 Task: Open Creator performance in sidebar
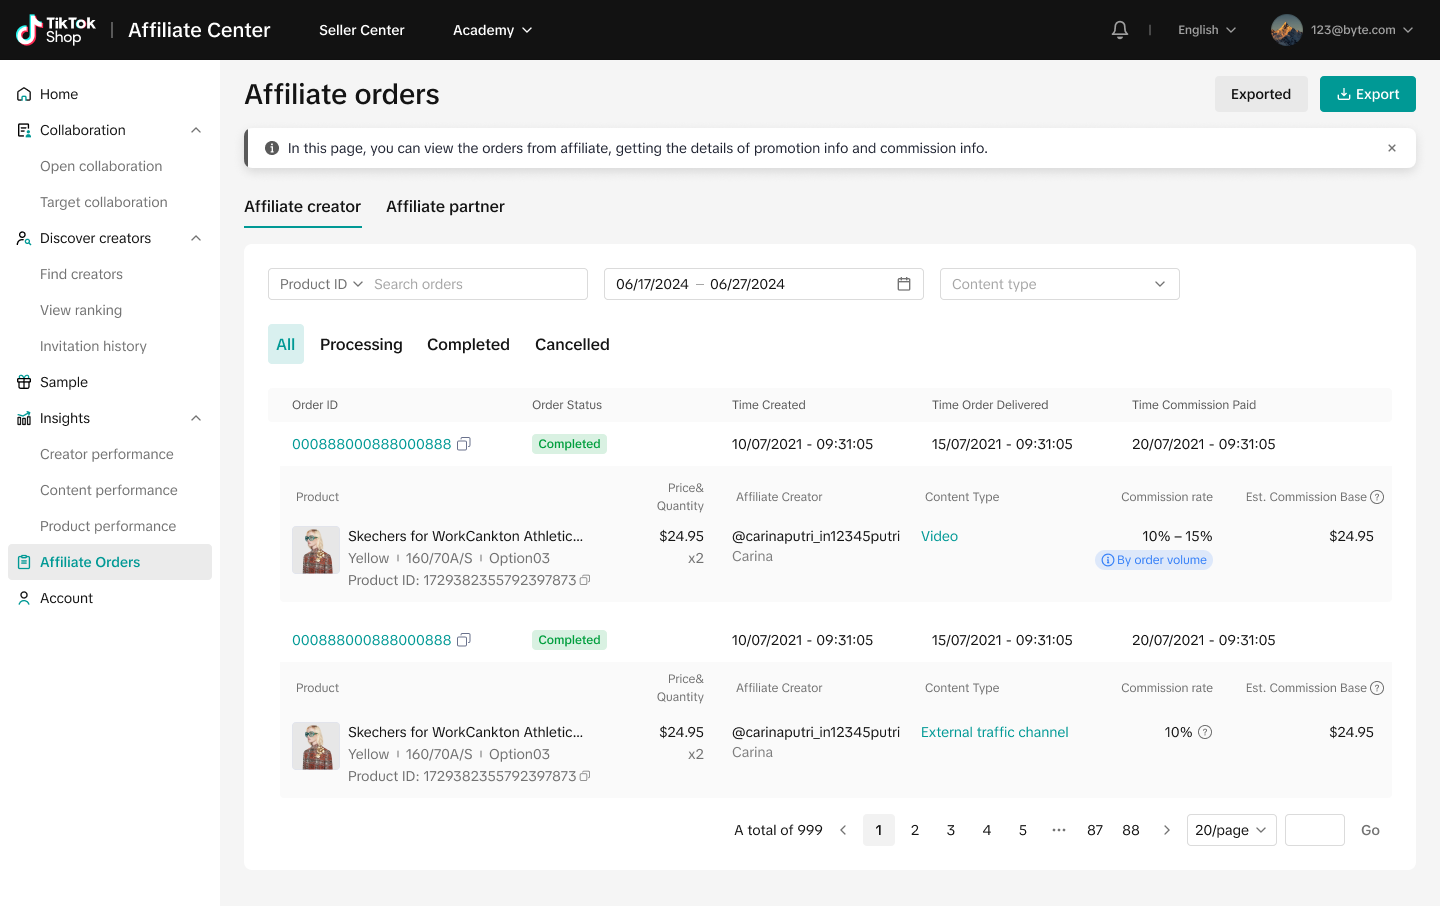[x=107, y=454]
